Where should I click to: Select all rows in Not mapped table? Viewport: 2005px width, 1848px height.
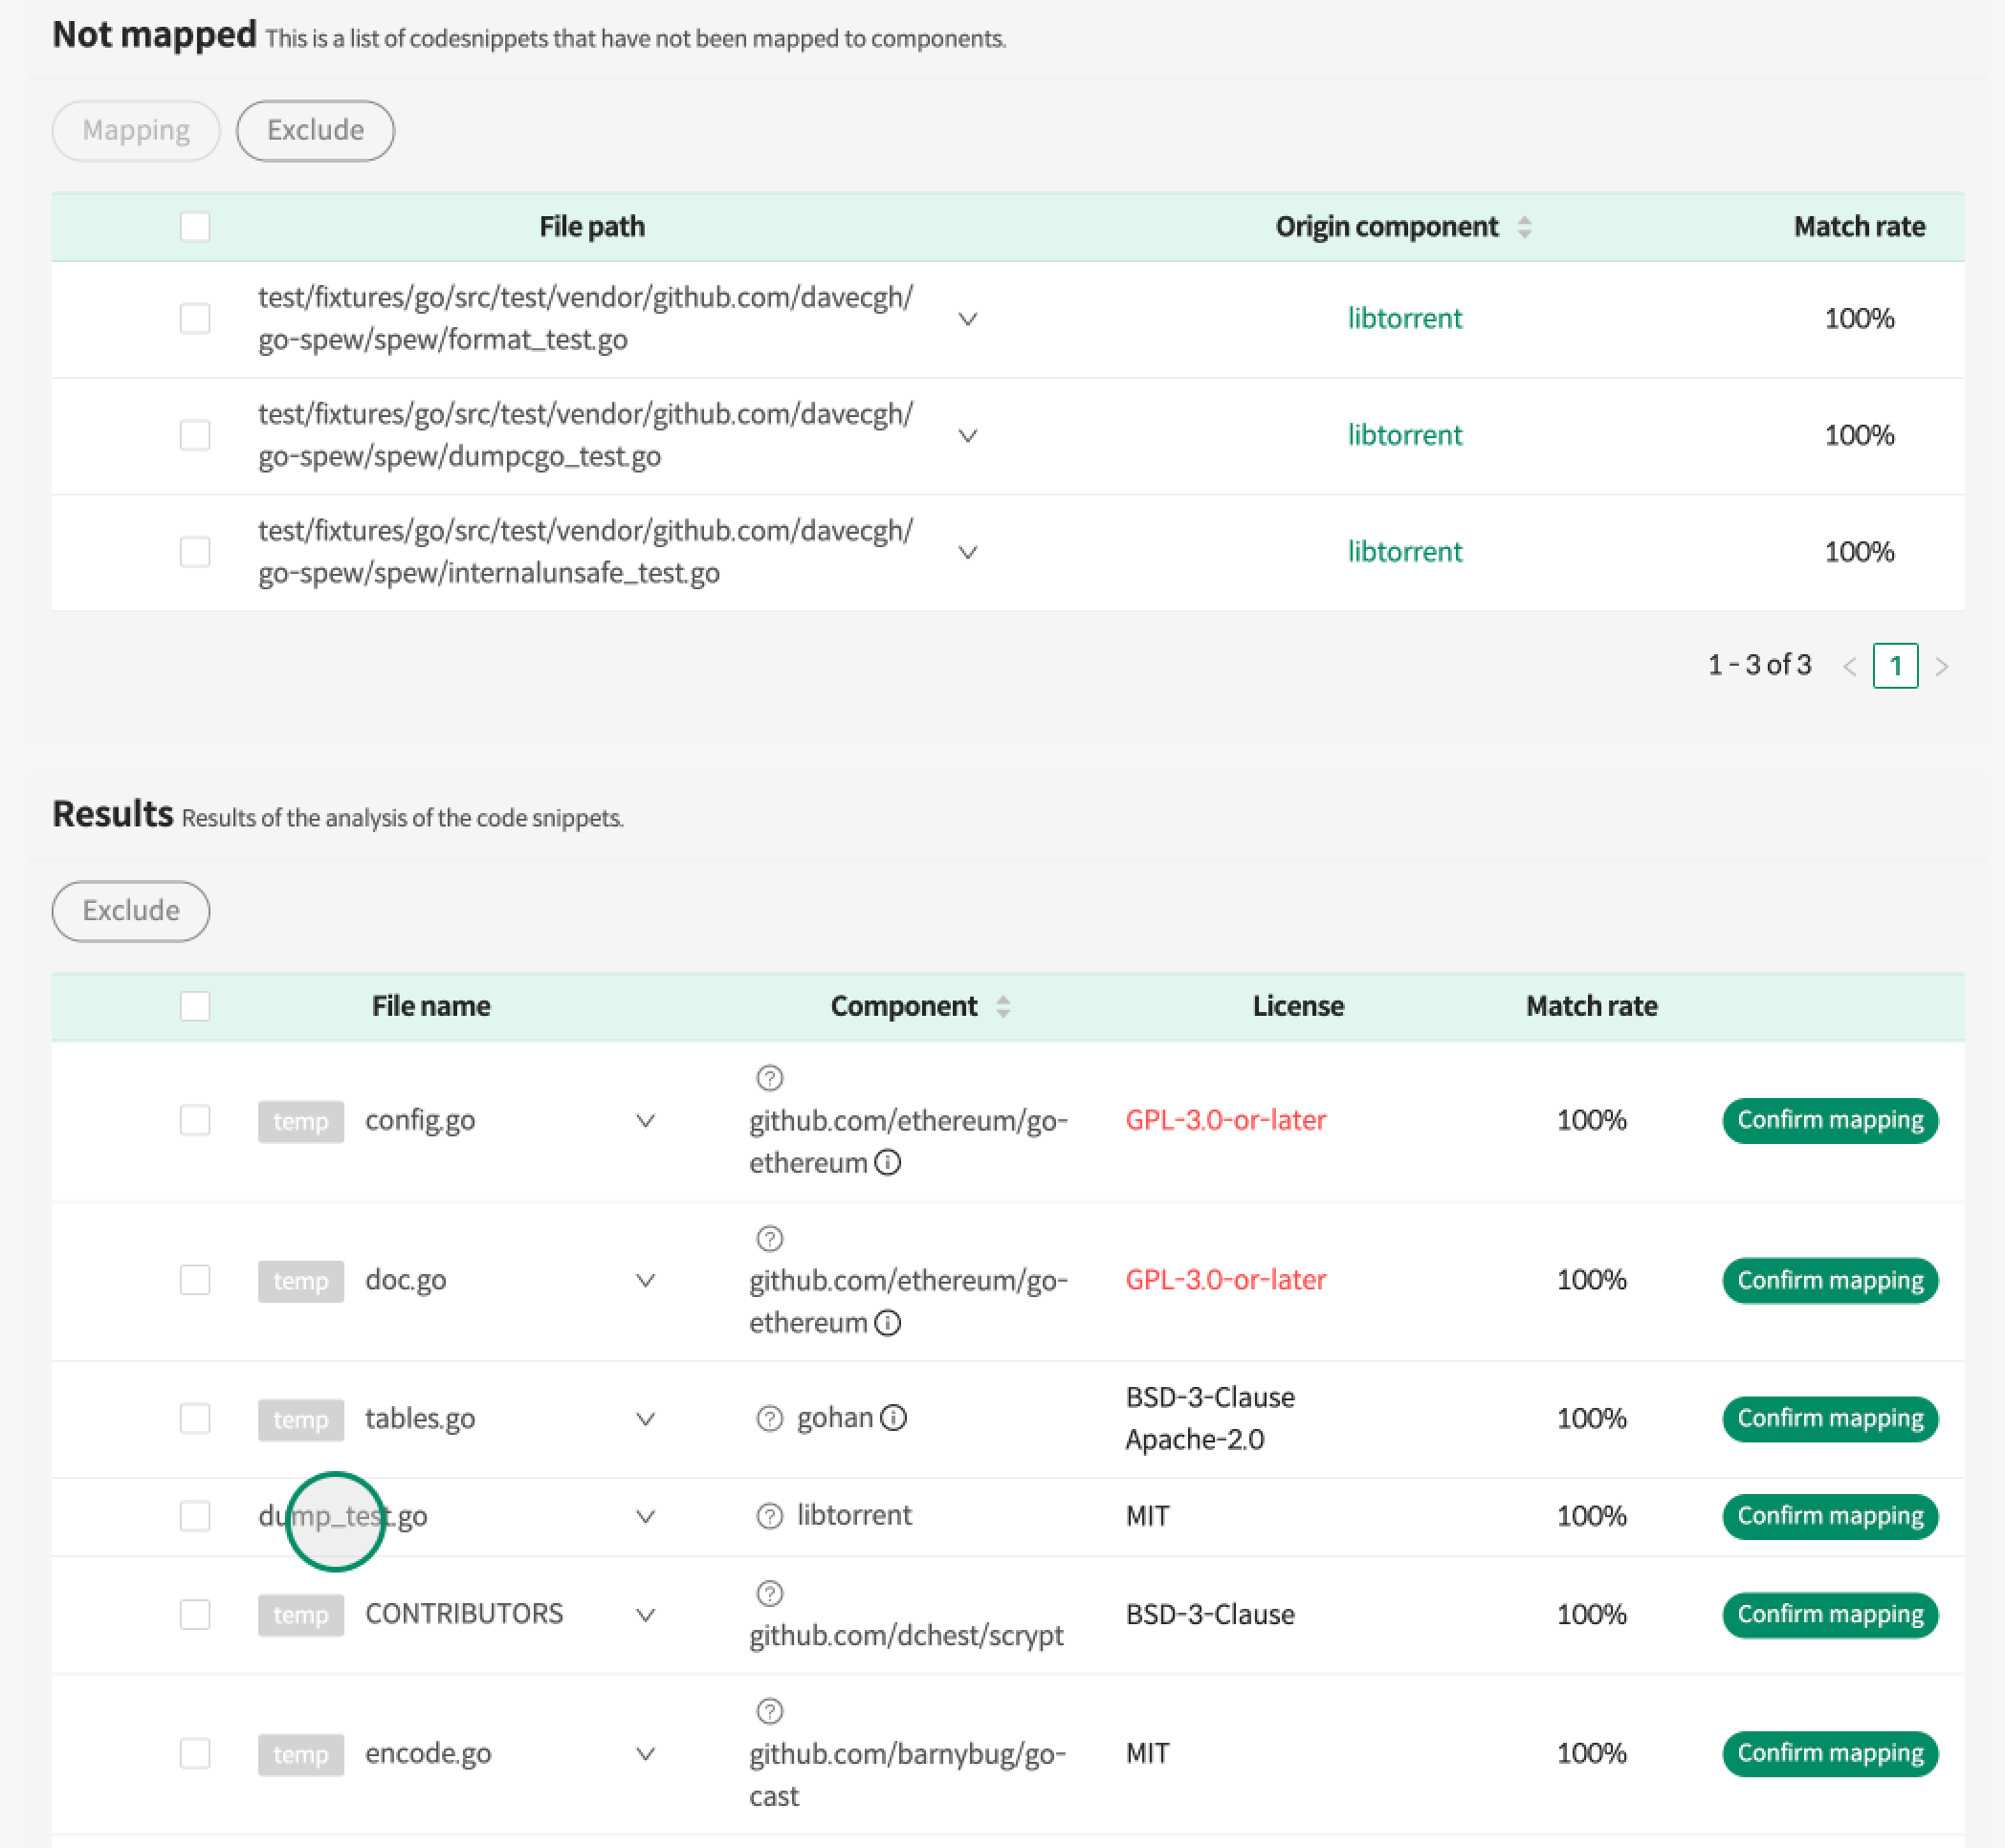pos(195,227)
